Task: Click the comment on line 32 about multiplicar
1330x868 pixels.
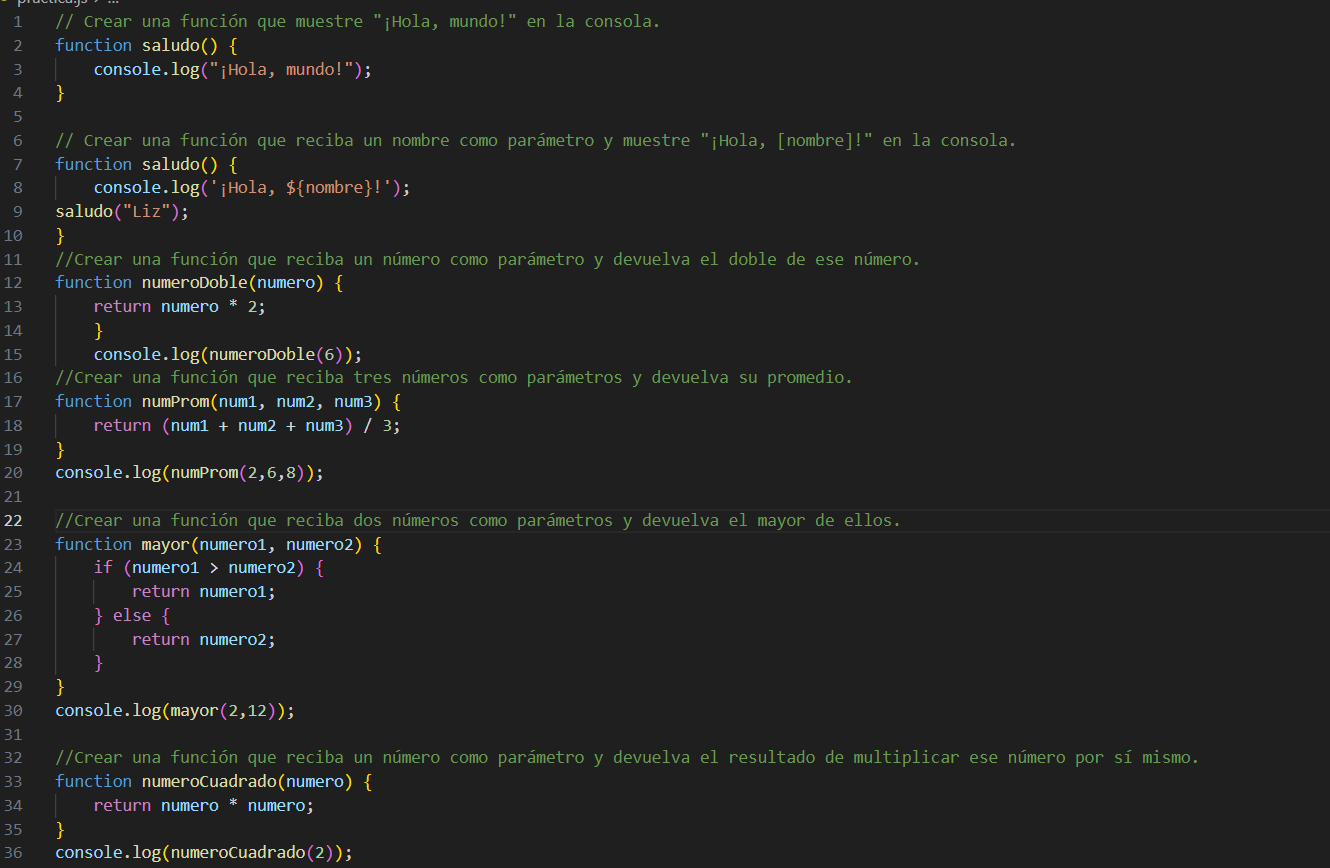Action: (x=627, y=758)
